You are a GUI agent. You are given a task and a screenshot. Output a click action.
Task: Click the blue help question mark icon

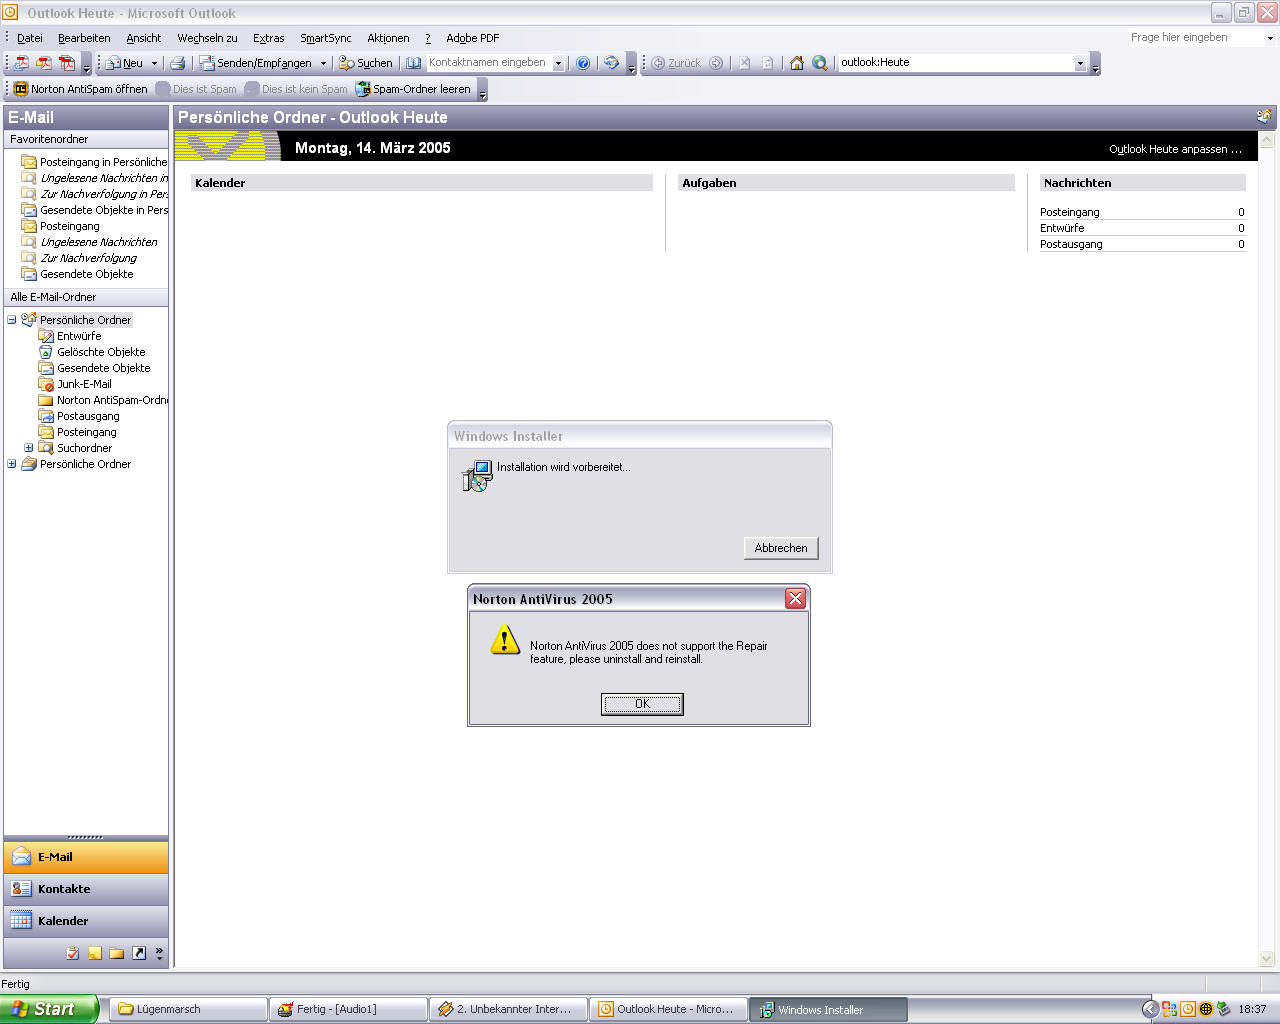(x=583, y=63)
